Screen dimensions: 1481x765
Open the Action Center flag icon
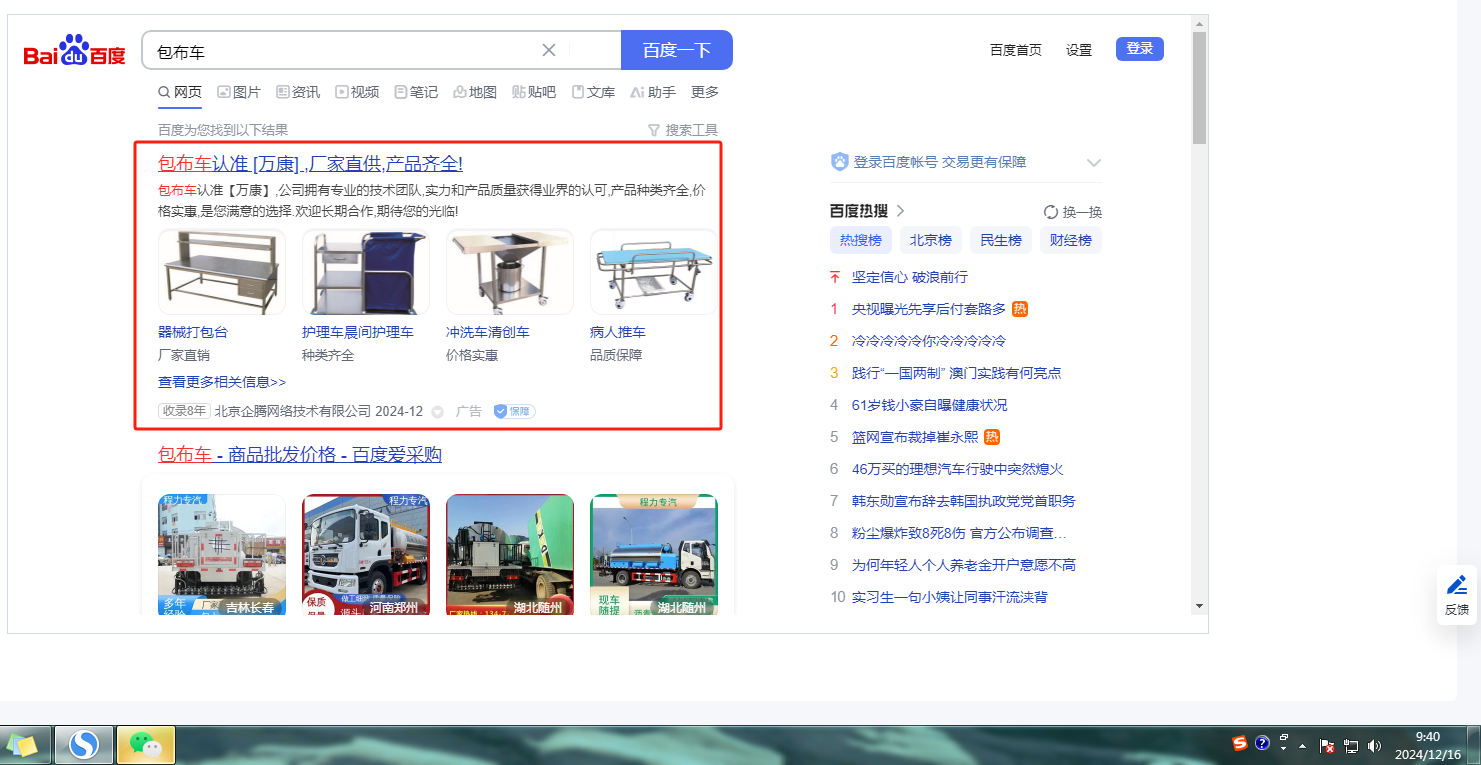(1328, 745)
